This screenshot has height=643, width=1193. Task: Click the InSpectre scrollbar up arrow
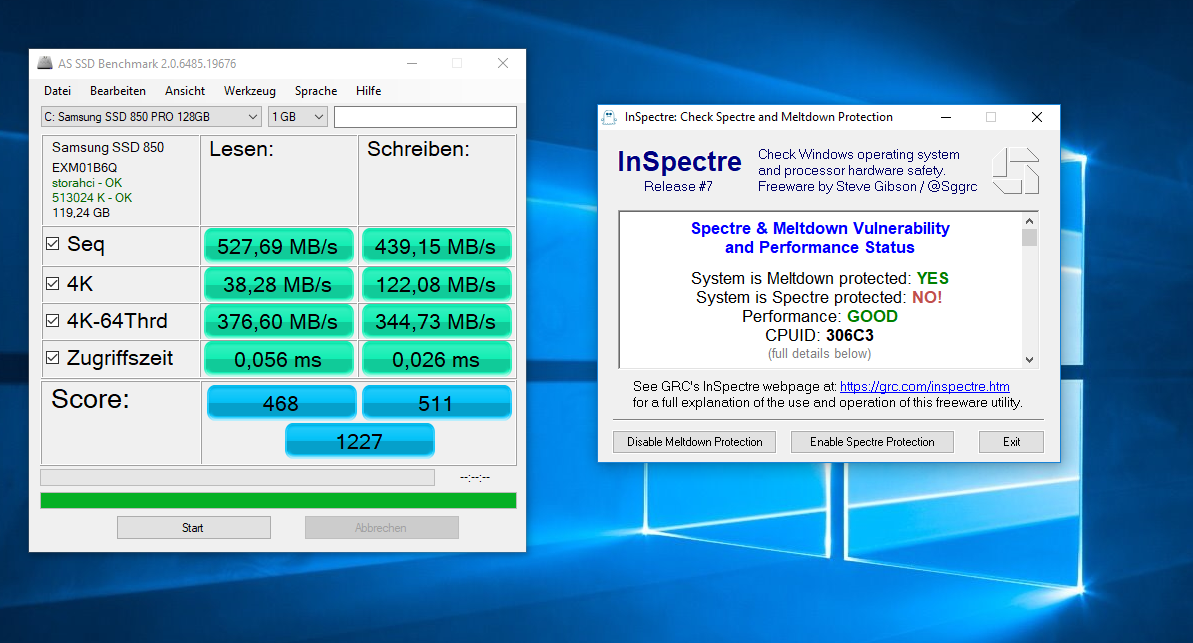pos(1029,221)
